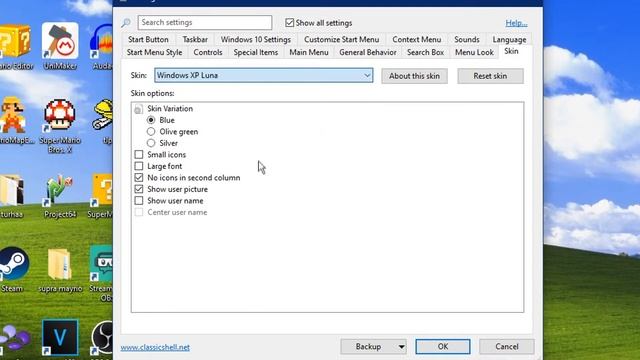Click the magnifier search icon in settings
Screen dimensions: 640x360
126,23
